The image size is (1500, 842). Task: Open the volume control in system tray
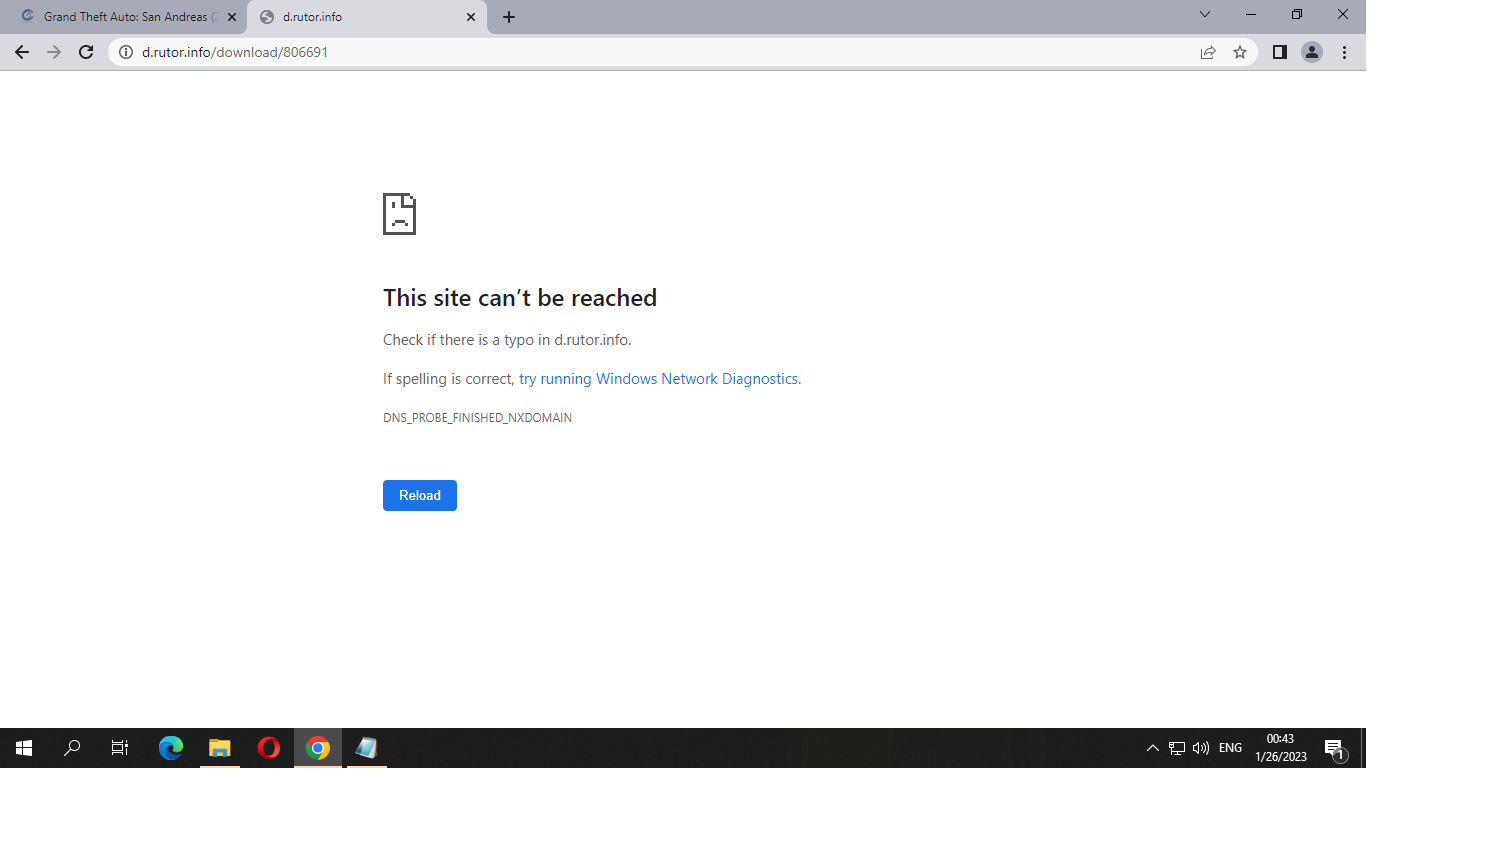[1201, 748]
